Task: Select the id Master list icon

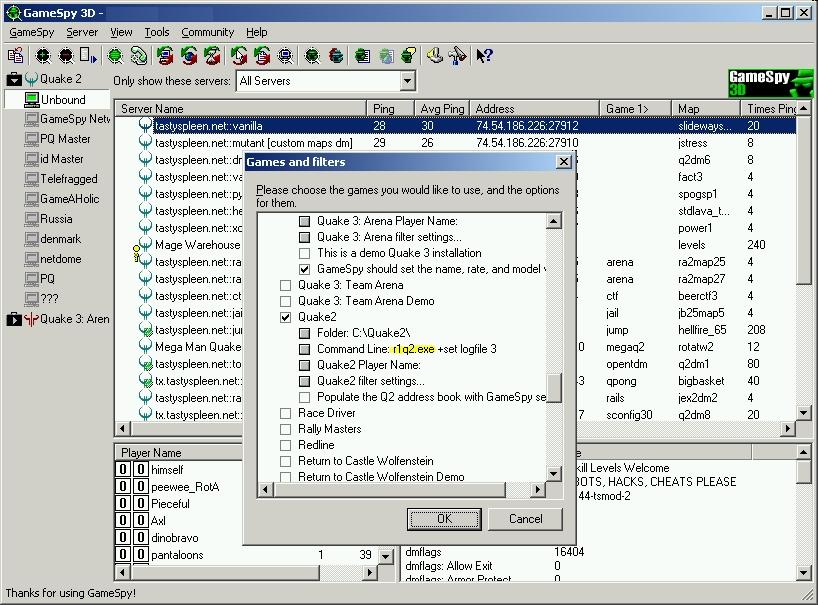Action: [31, 159]
